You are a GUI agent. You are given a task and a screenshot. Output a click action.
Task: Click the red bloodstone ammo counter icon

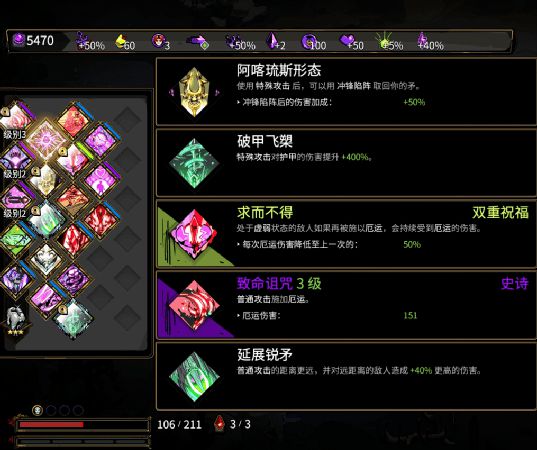pyautogui.click(x=219, y=424)
